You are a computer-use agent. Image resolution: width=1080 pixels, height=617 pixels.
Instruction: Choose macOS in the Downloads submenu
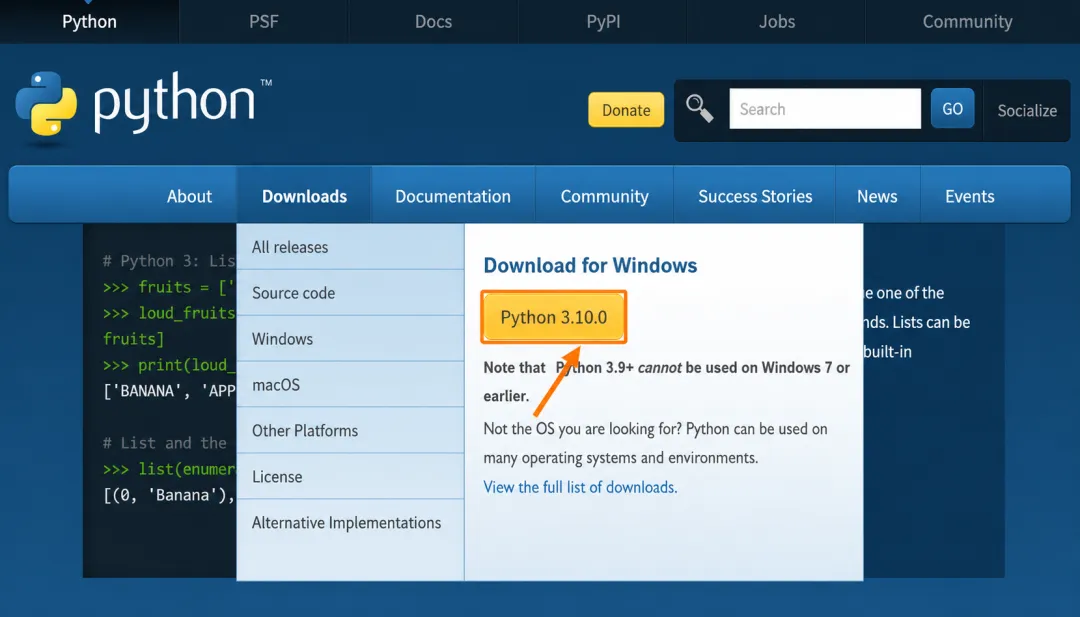pos(351,384)
